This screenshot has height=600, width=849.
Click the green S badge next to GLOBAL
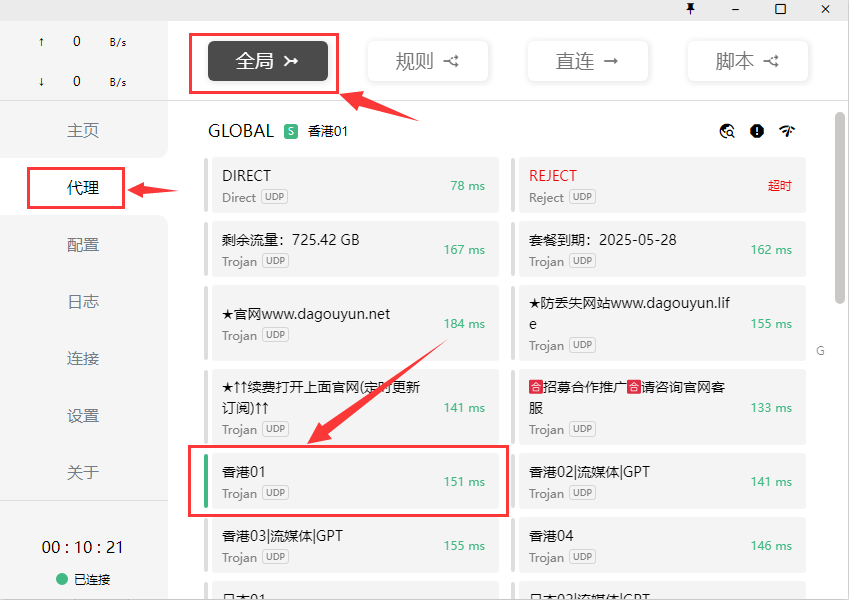tap(291, 131)
